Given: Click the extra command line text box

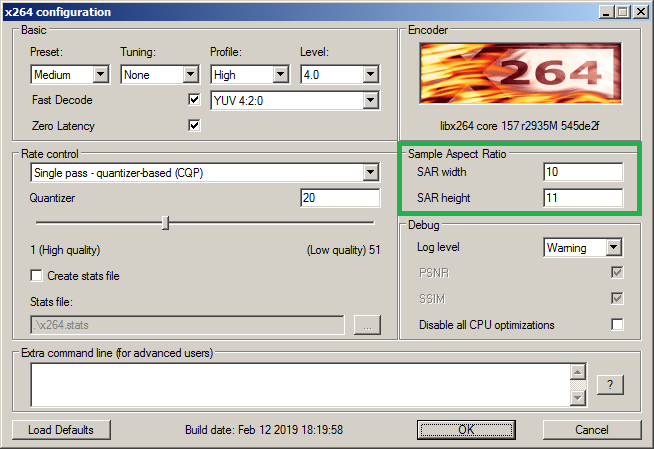Looking at the screenshot, I should [300, 385].
